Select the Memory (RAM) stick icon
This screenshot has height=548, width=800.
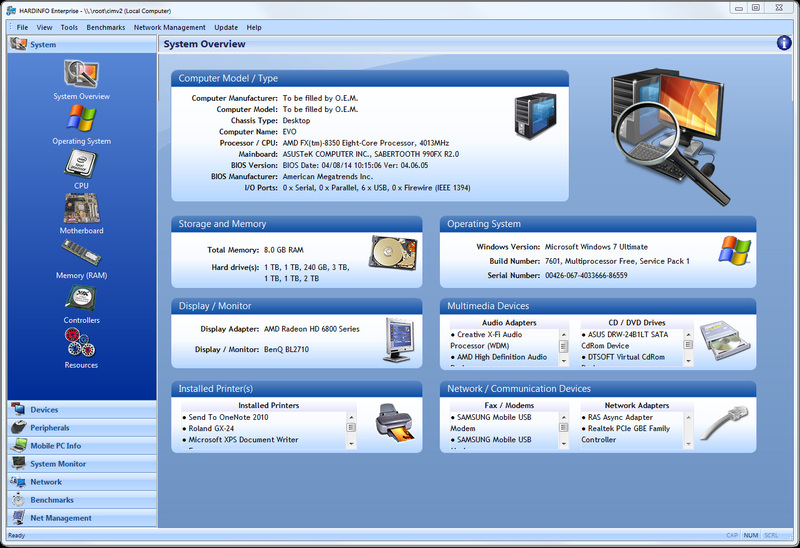tap(81, 253)
